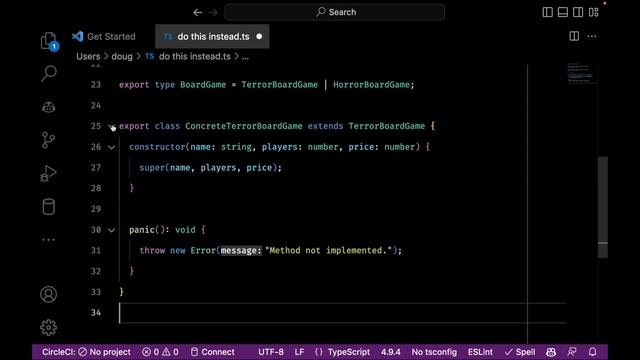Screen dimensions: 640x360
Task: Click the editor vertical scrollbar thumb
Action: tap(603, 207)
